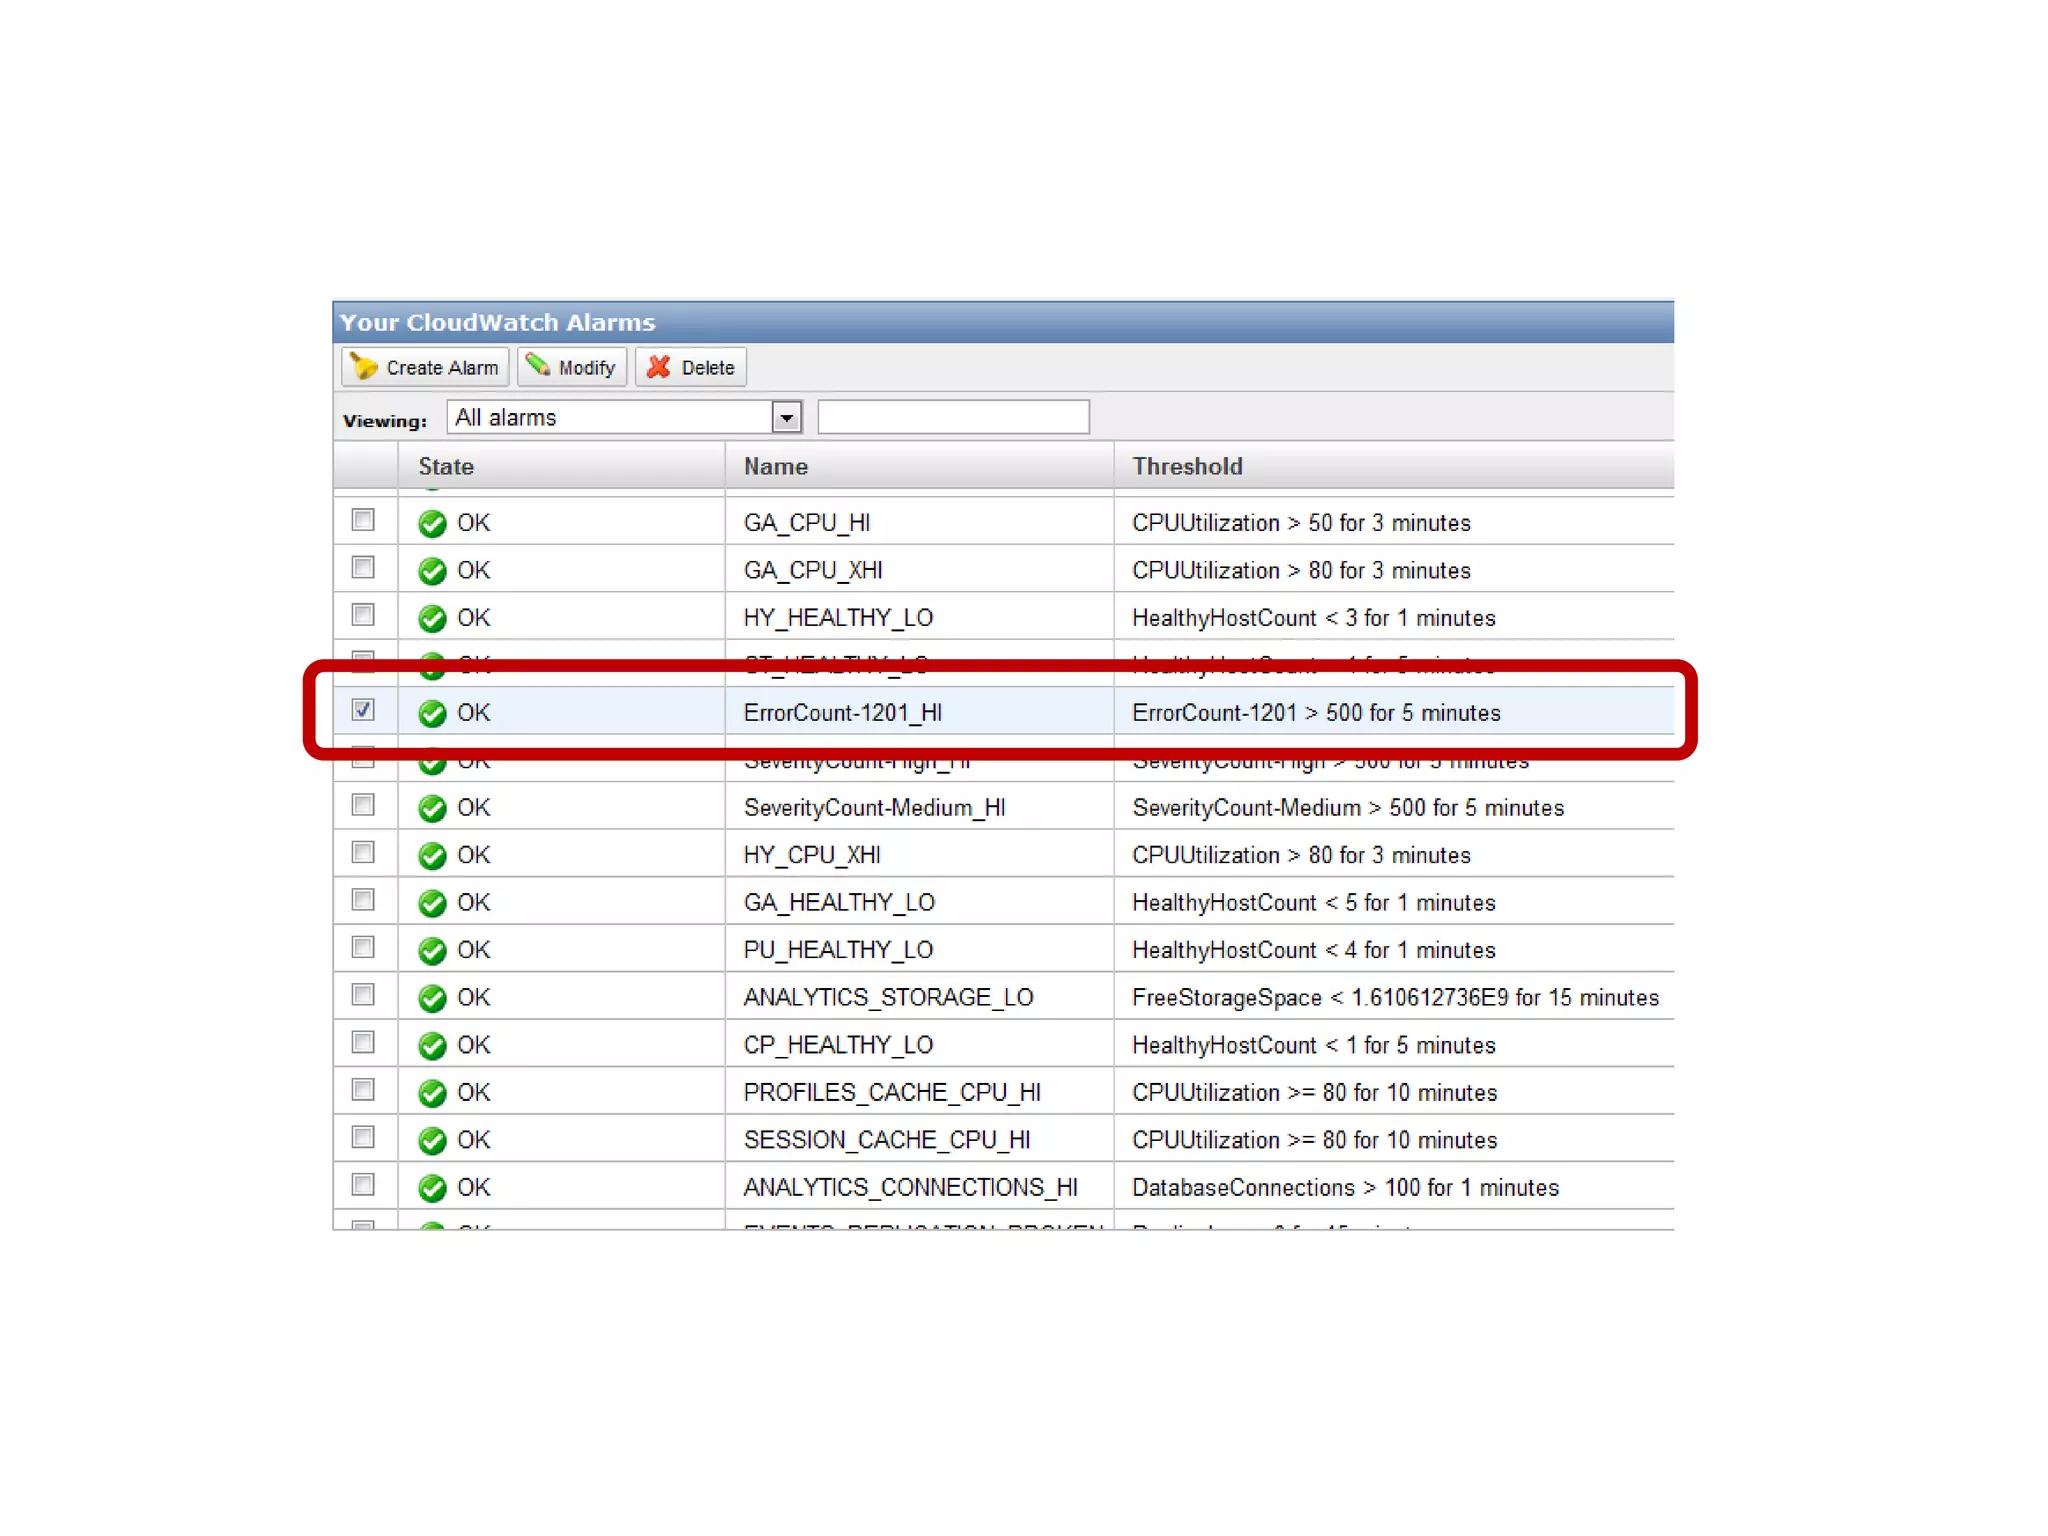Select the PROFILES_CACHE_CPU_HI alarm row

891,1093
